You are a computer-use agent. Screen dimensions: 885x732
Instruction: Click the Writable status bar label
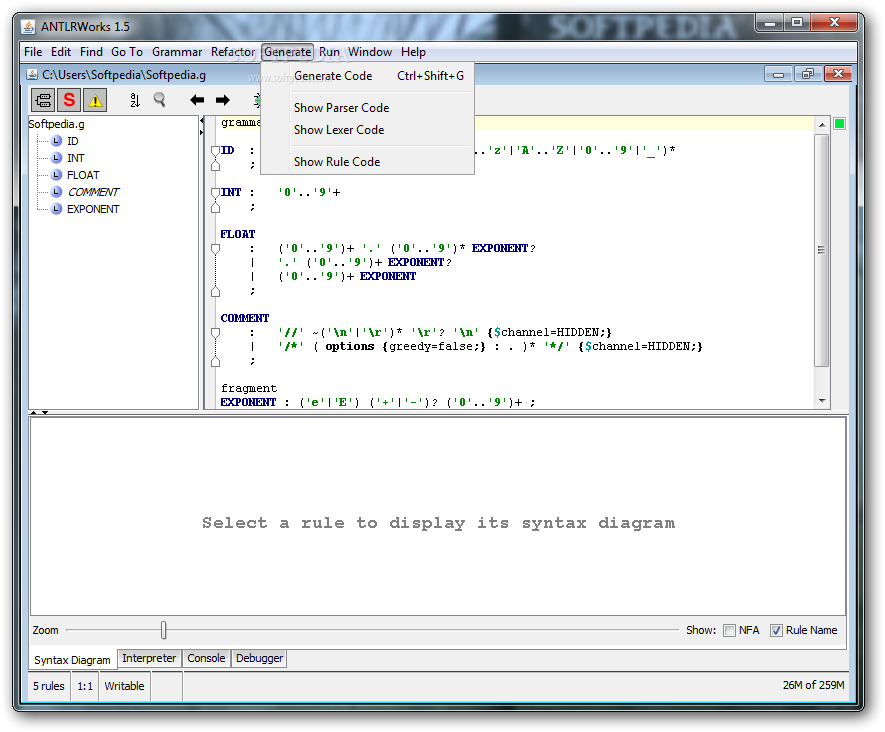[x=124, y=686]
